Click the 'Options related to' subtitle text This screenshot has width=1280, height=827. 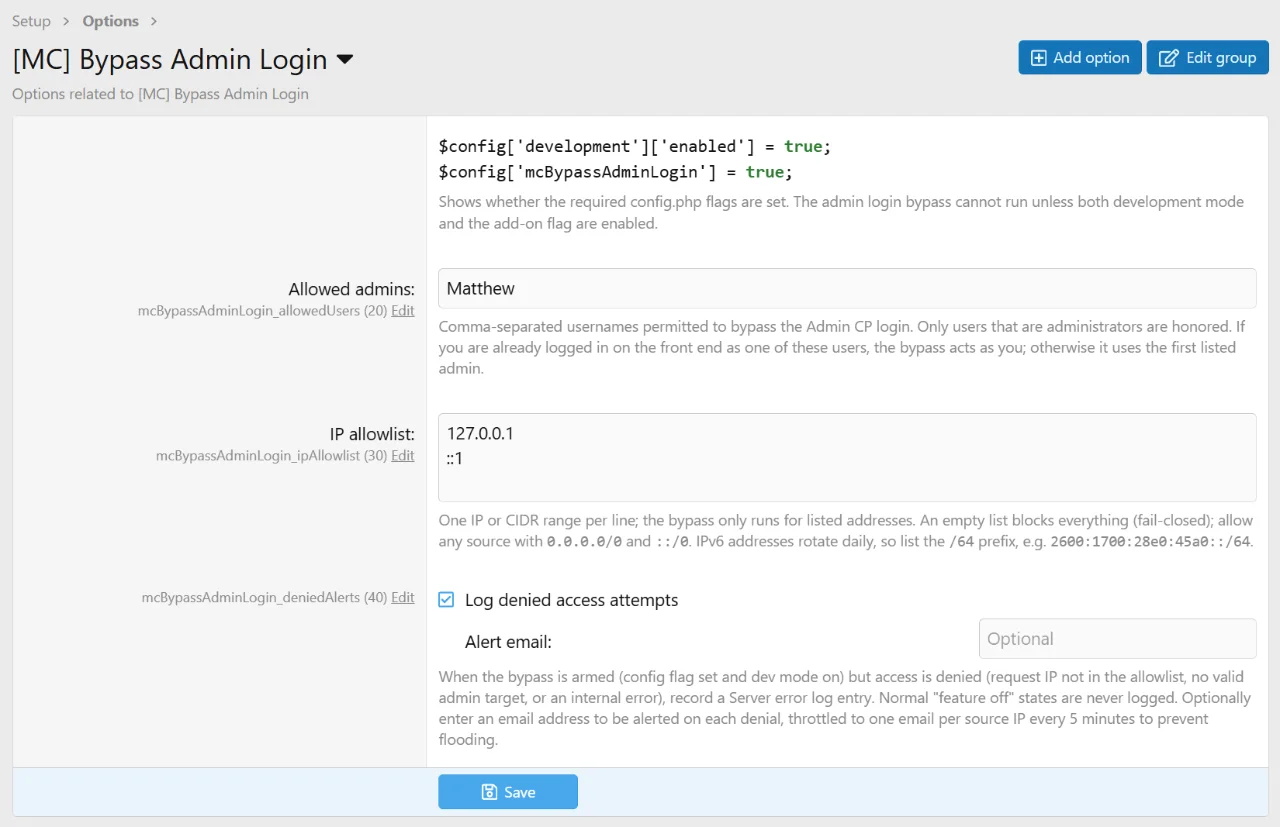coord(160,94)
